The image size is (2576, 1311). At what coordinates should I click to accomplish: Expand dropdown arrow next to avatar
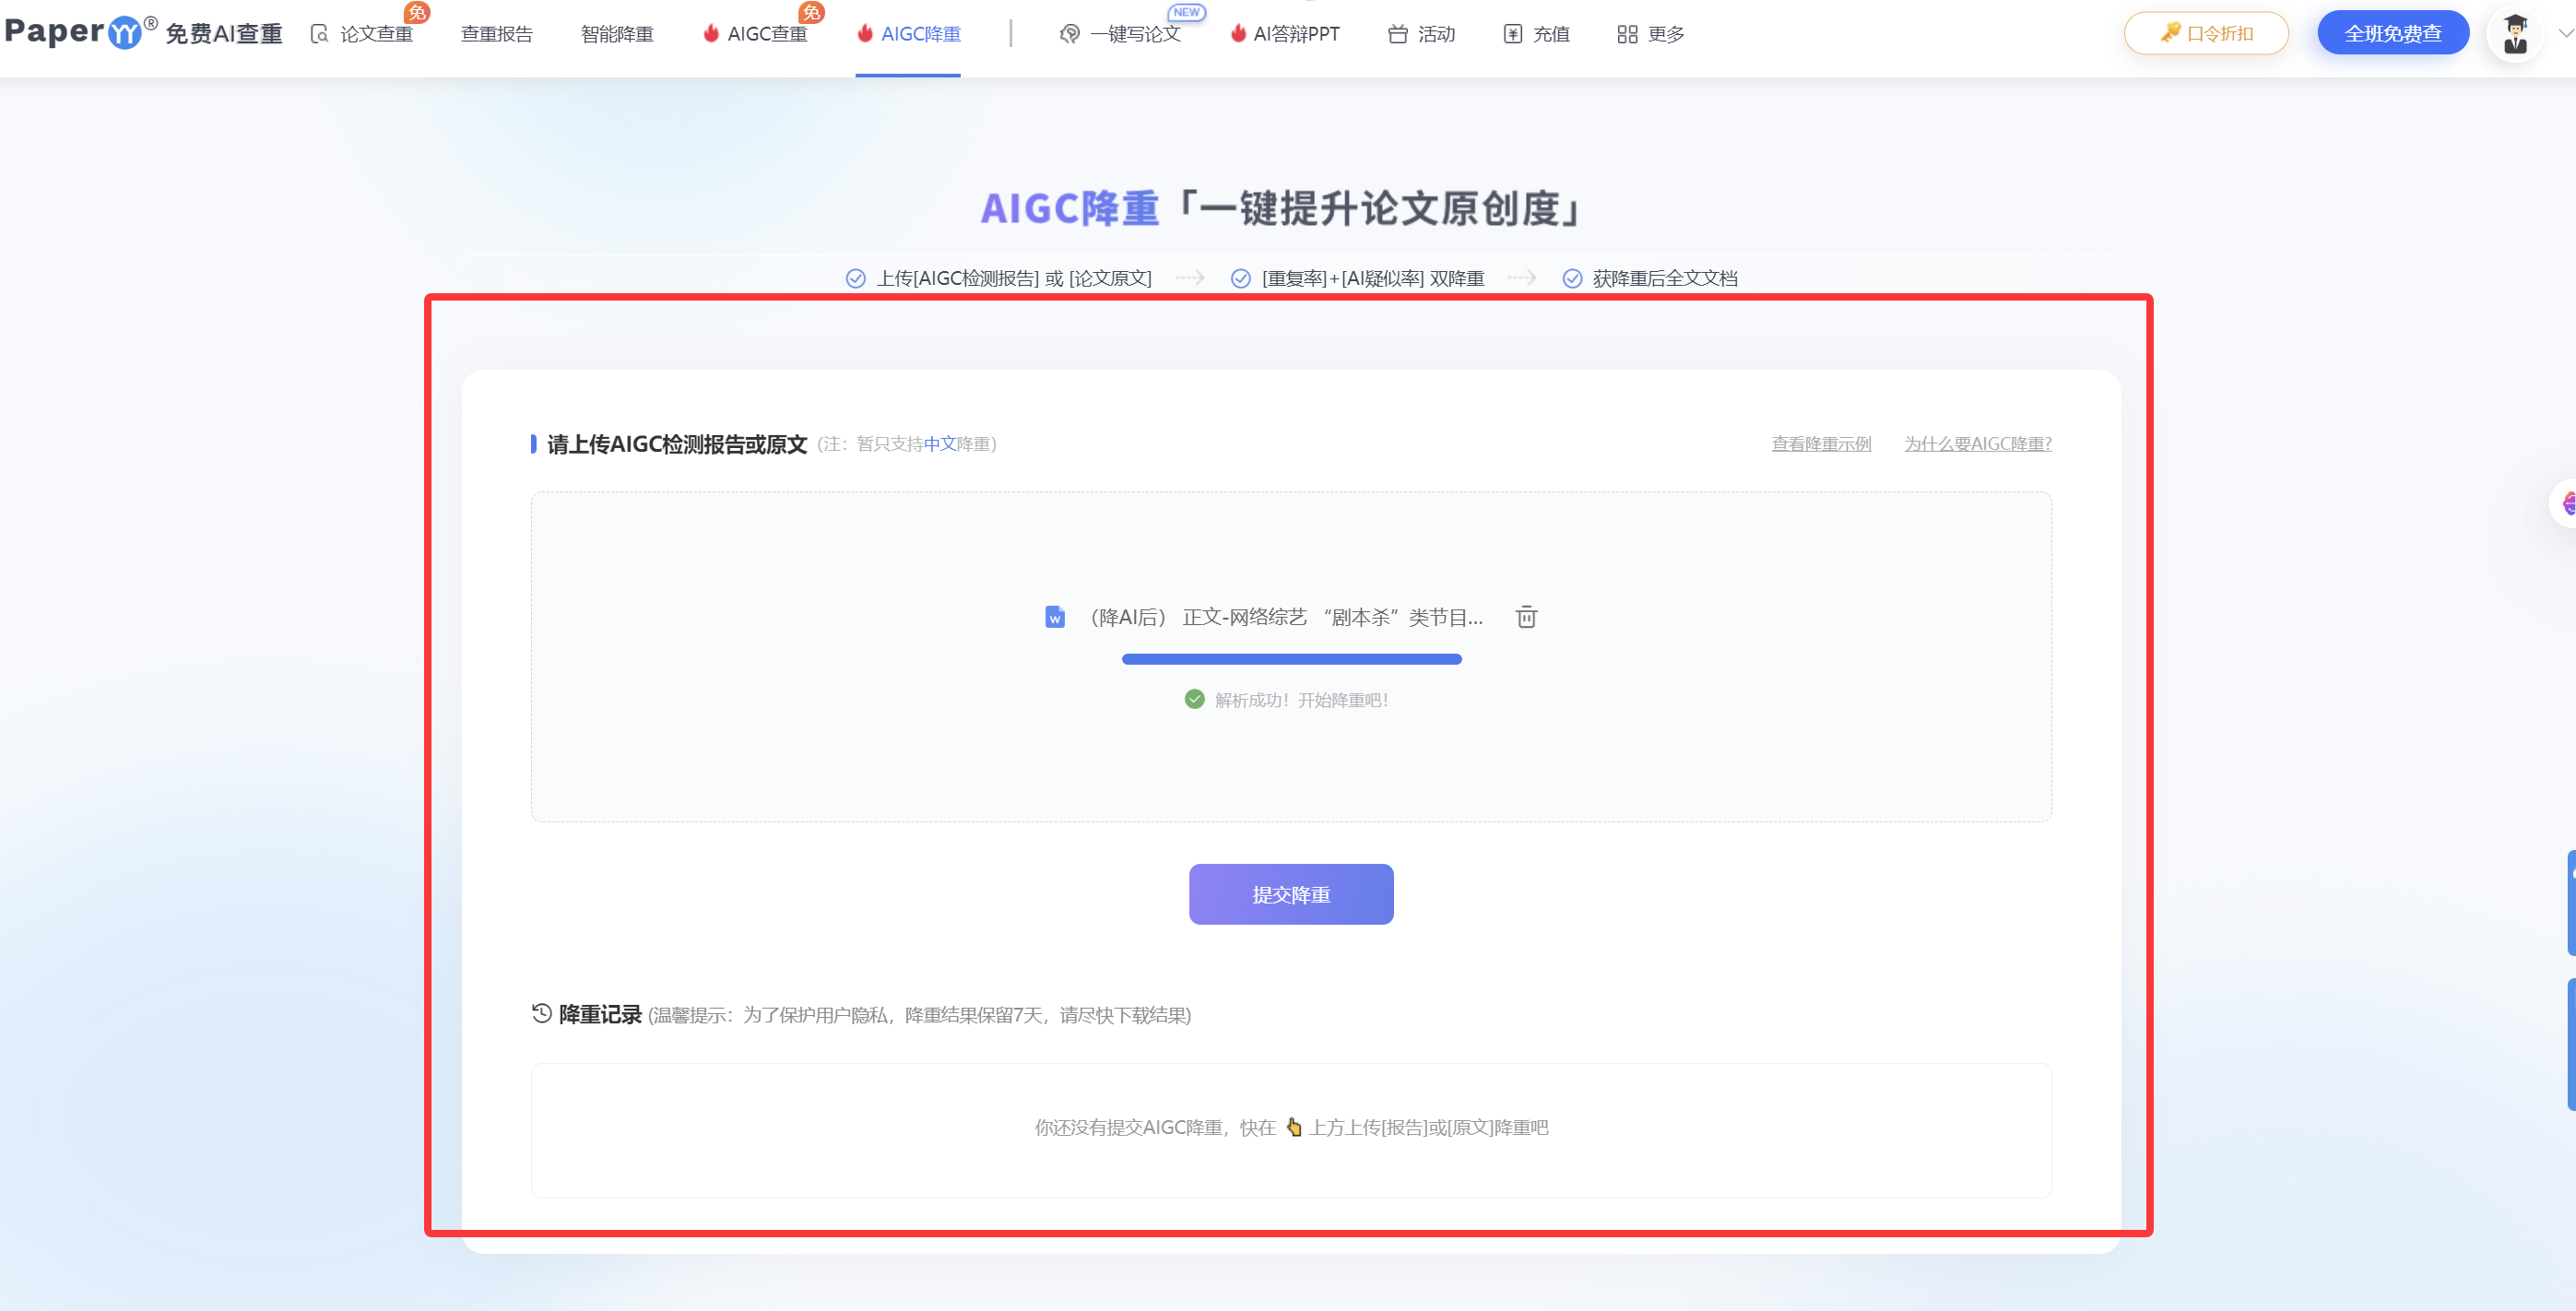point(2565,34)
